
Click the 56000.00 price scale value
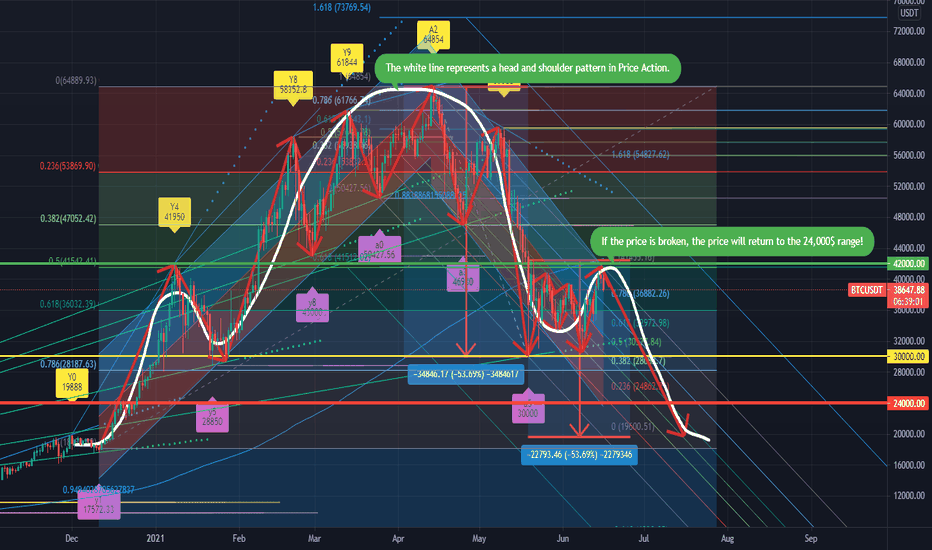[909, 155]
